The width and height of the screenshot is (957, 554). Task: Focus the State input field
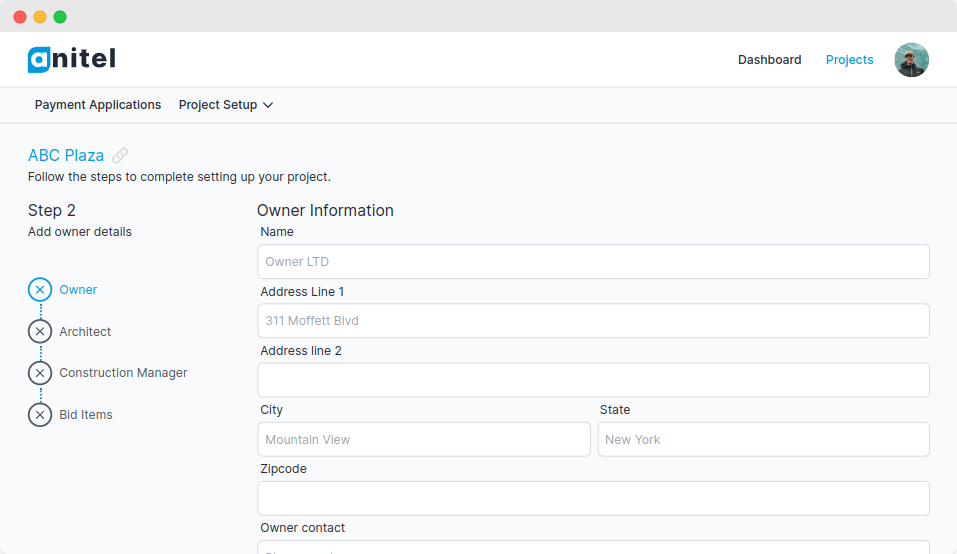[764, 439]
